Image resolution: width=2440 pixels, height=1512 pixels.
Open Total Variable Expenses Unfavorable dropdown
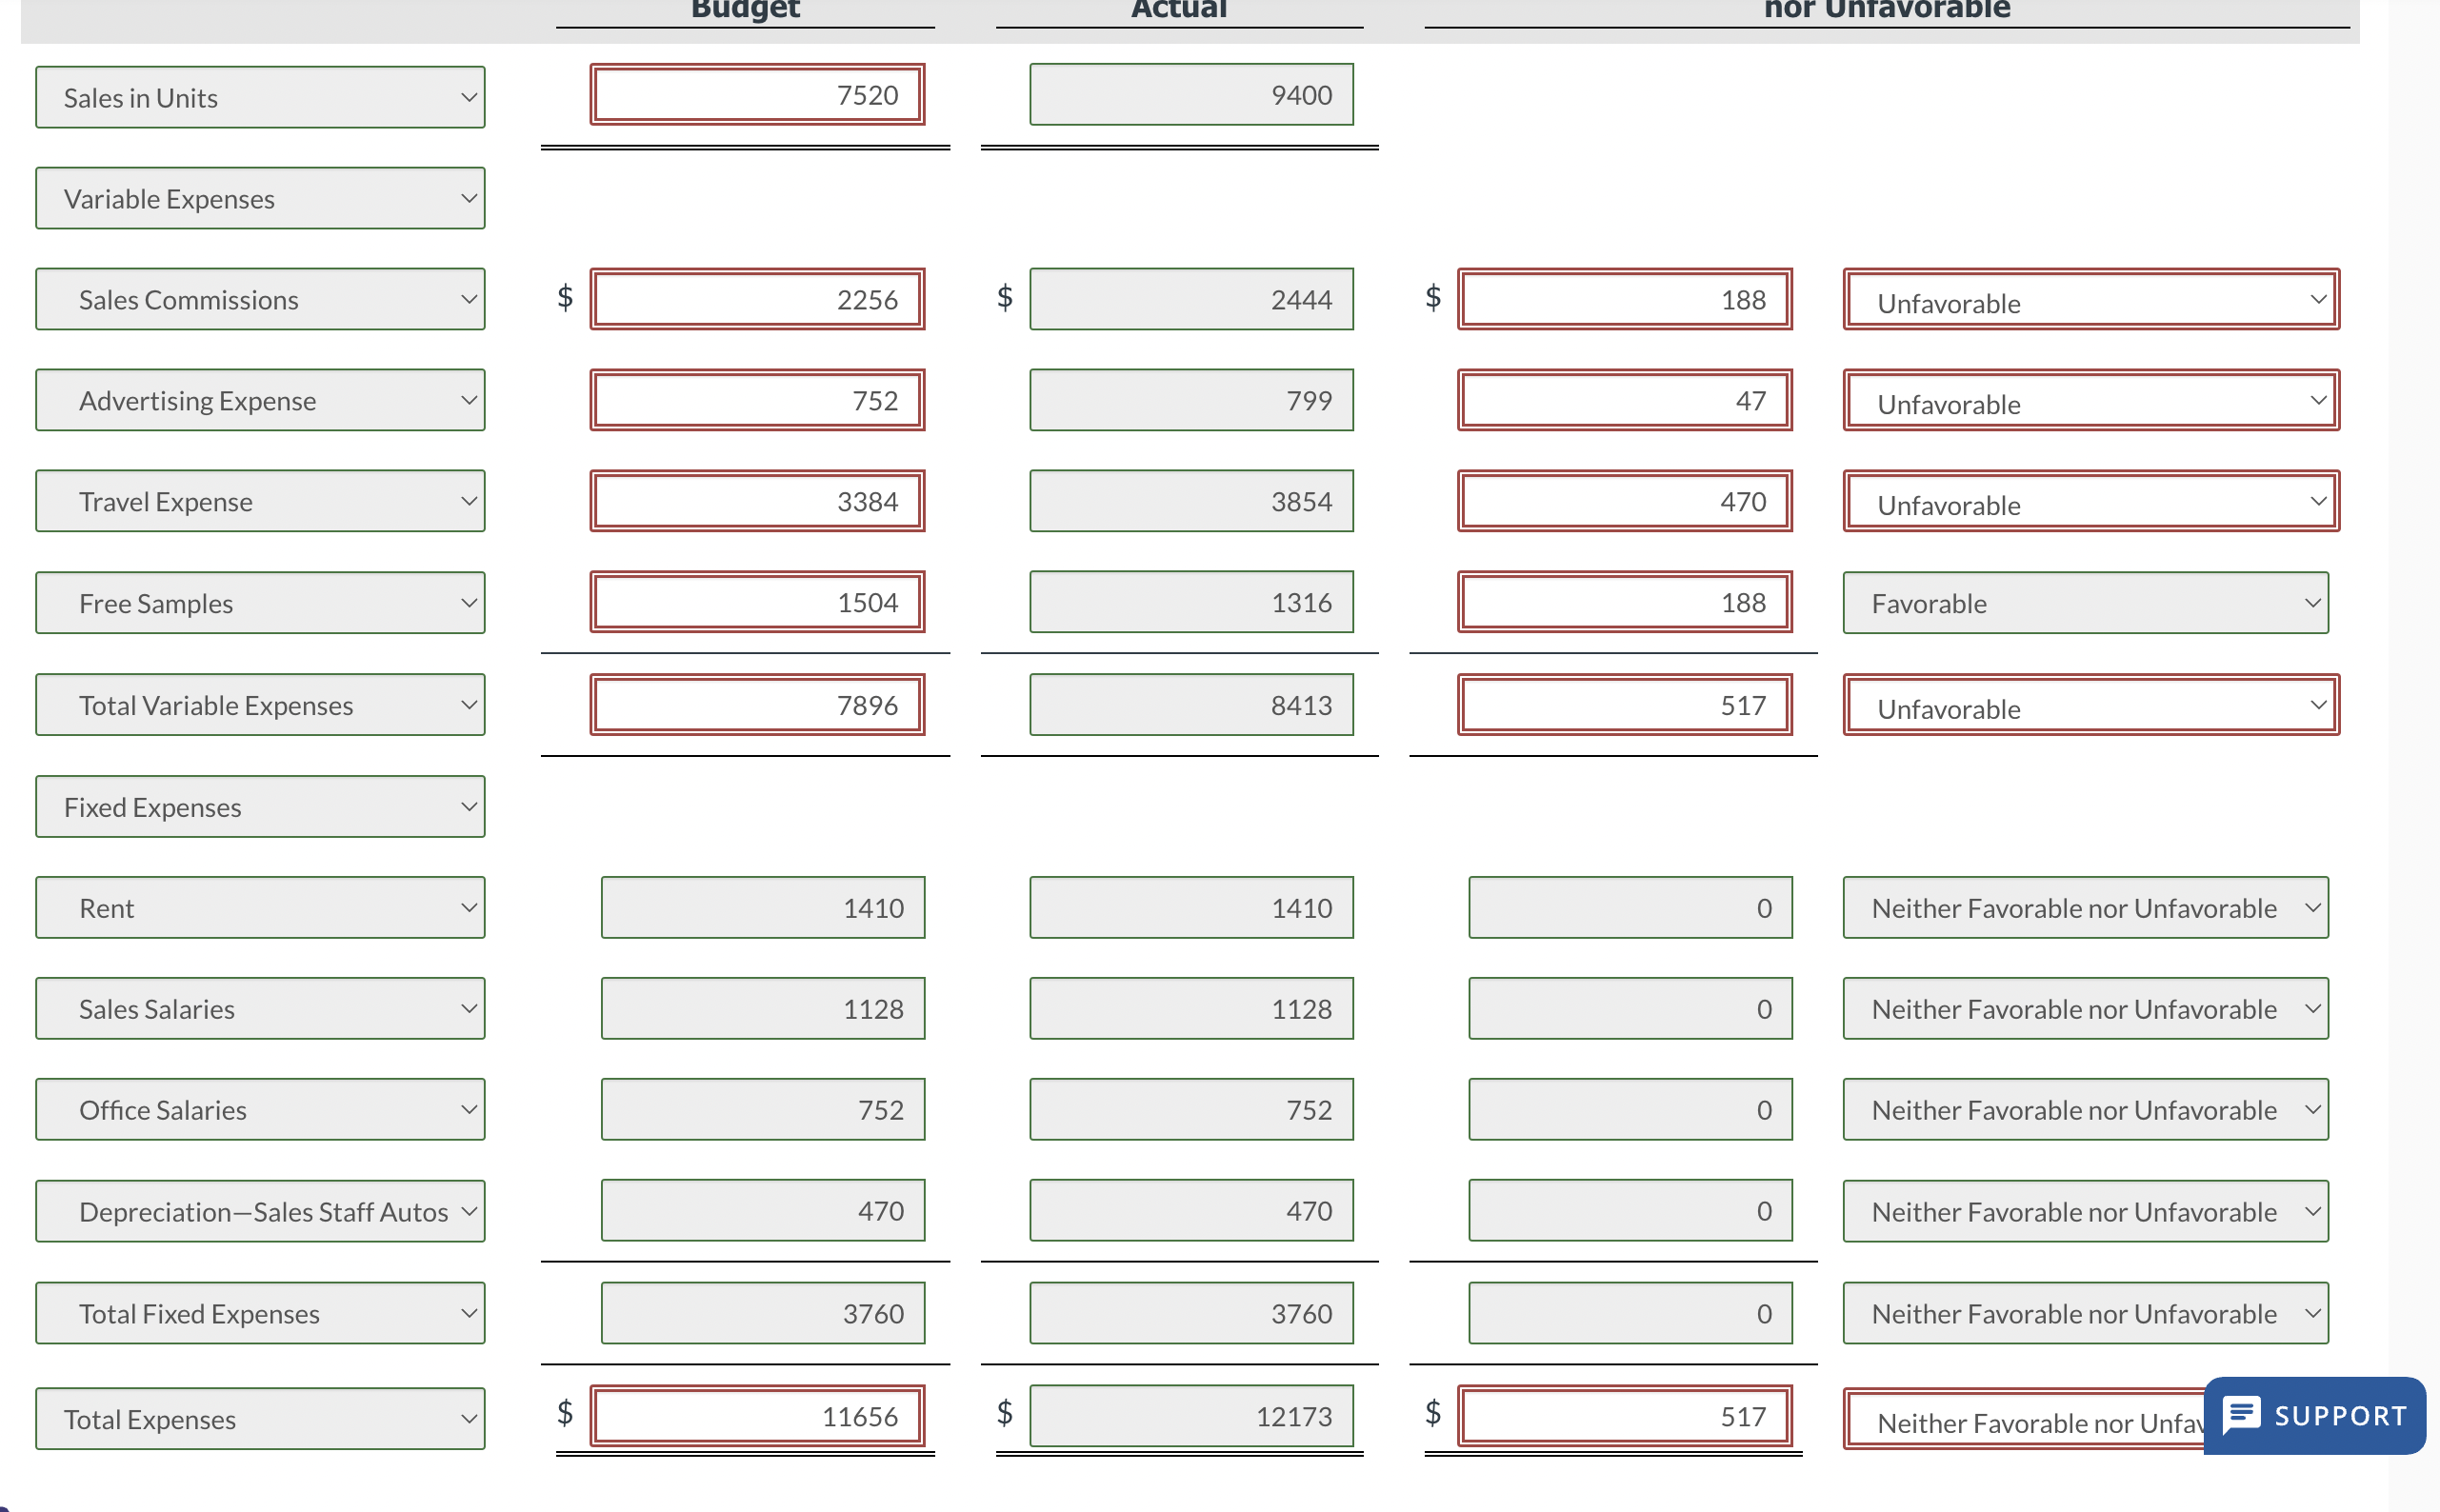click(x=2090, y=706)
